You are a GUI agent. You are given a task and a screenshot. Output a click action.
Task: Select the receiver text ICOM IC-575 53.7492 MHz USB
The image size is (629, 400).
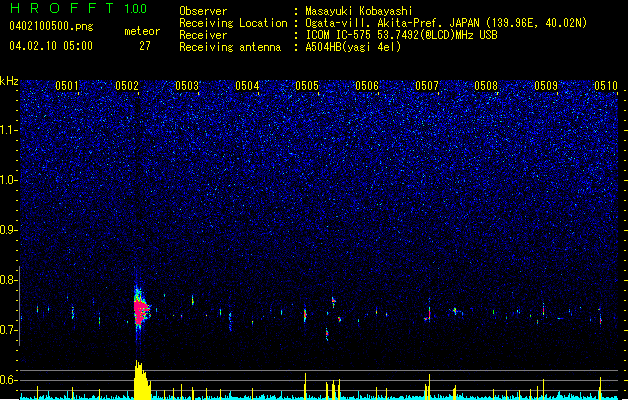[x=402, y=35]
